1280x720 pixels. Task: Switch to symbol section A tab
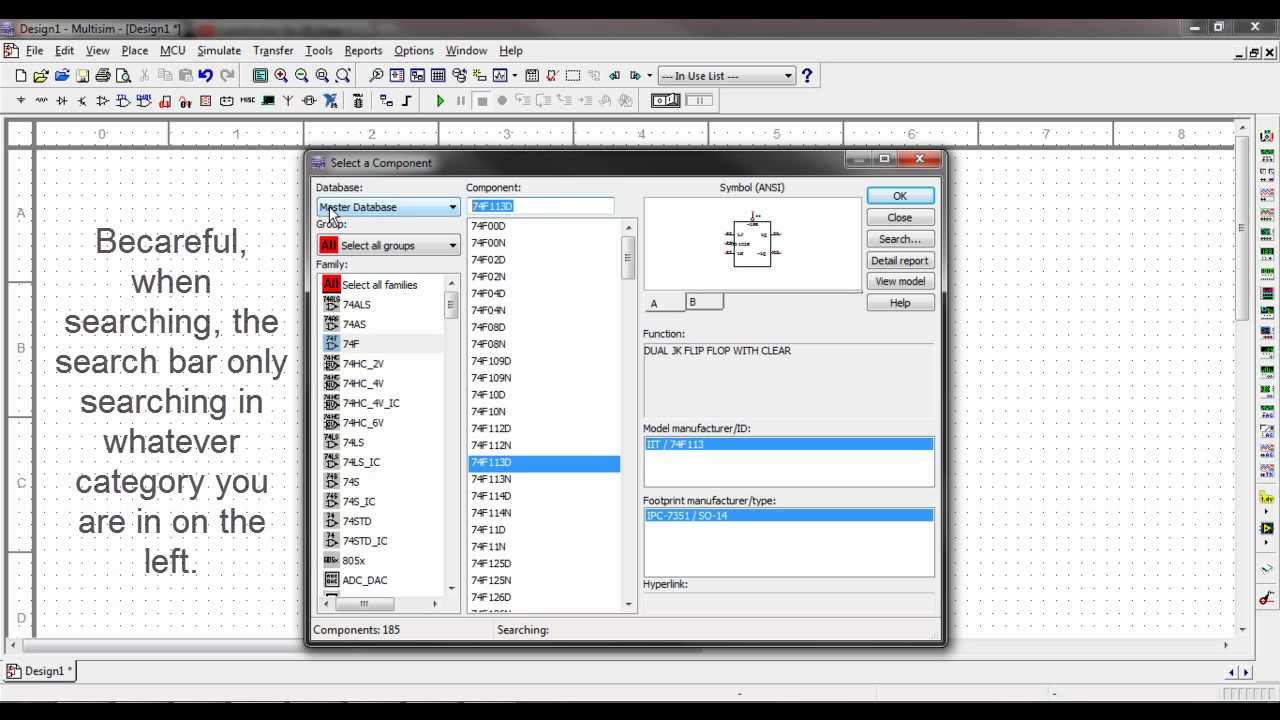tap(664, 303)
